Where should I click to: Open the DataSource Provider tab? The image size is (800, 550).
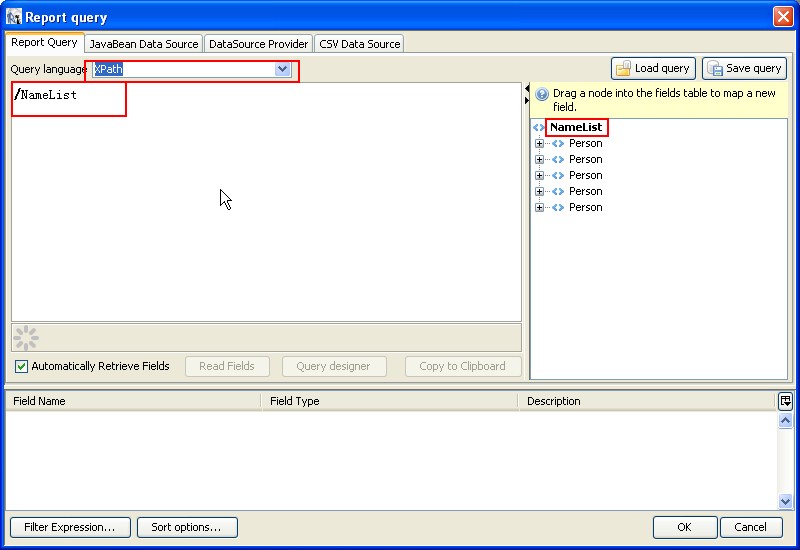click(x=258, y=44)
